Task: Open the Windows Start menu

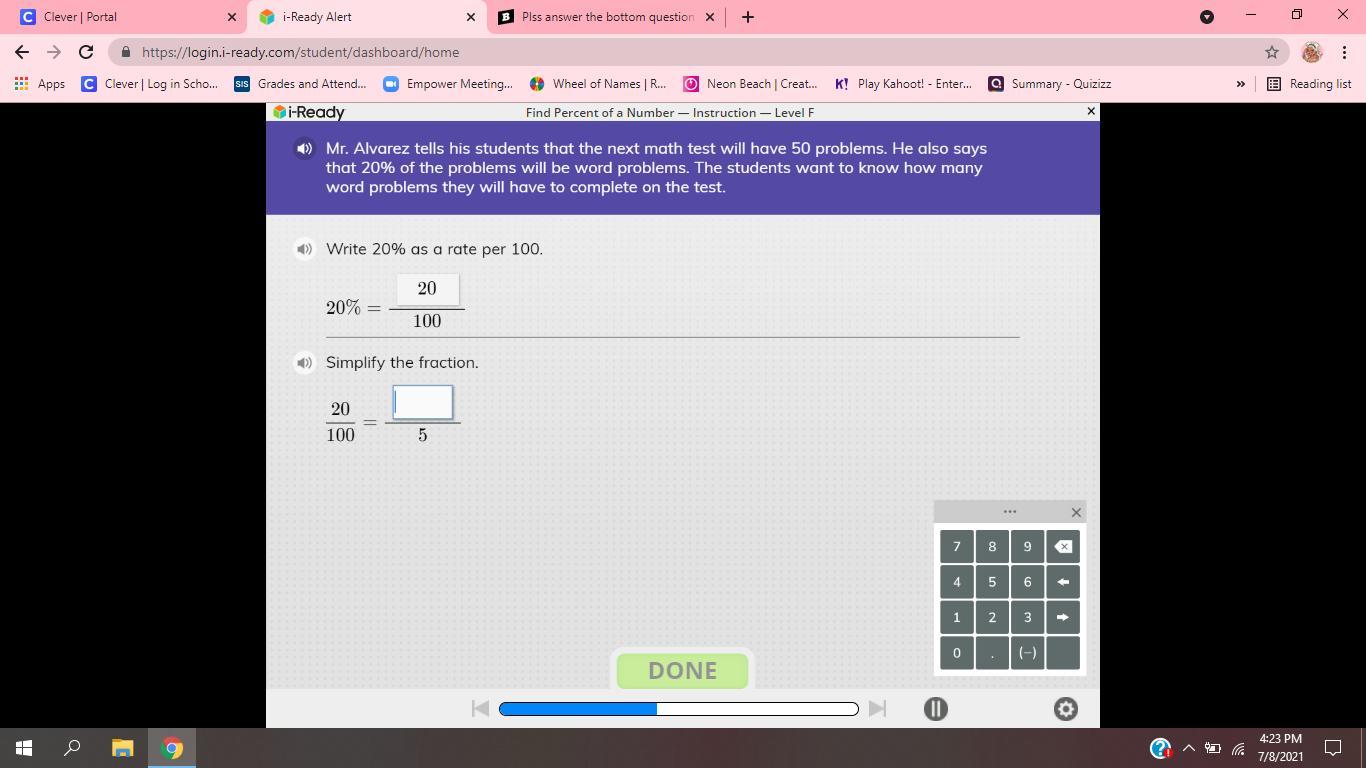Action: (x=24, y=748)
